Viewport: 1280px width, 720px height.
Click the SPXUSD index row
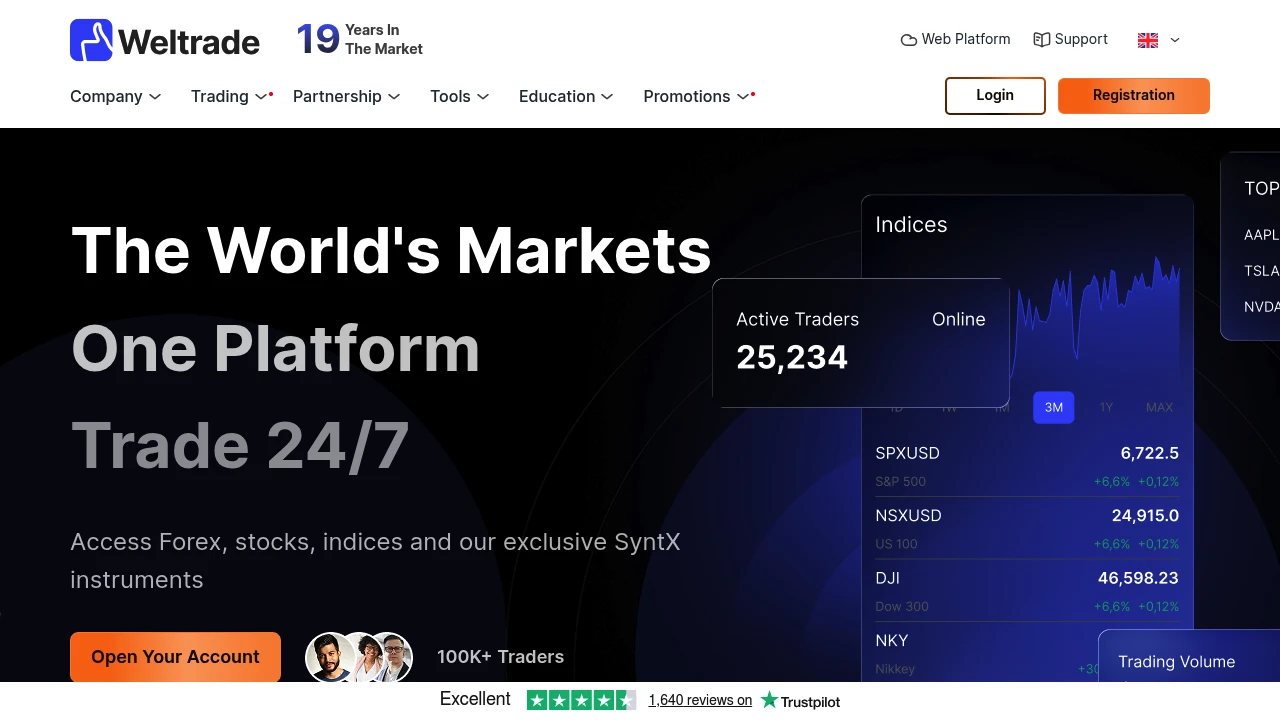[x=1027, y=466]
